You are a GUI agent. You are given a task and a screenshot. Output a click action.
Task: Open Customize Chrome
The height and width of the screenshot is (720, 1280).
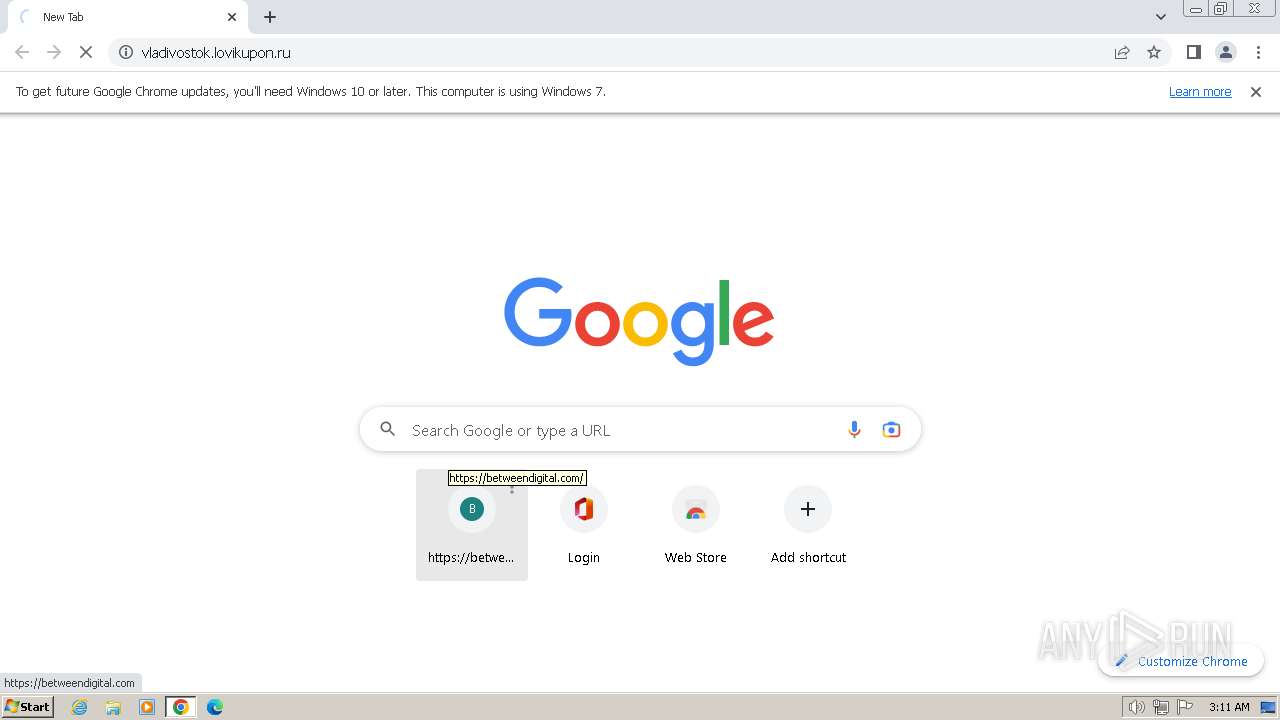click(1181, 661)
